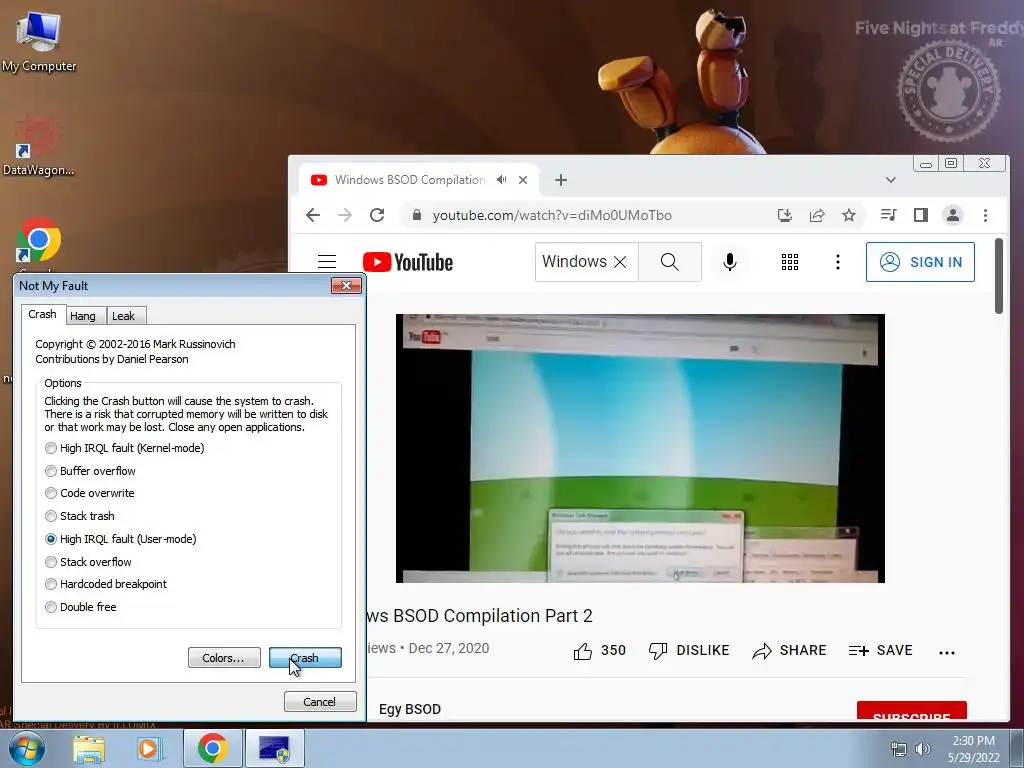Switch to Chrome on the taskbar
Screen dimensions: 1024x768
point(212,748)
